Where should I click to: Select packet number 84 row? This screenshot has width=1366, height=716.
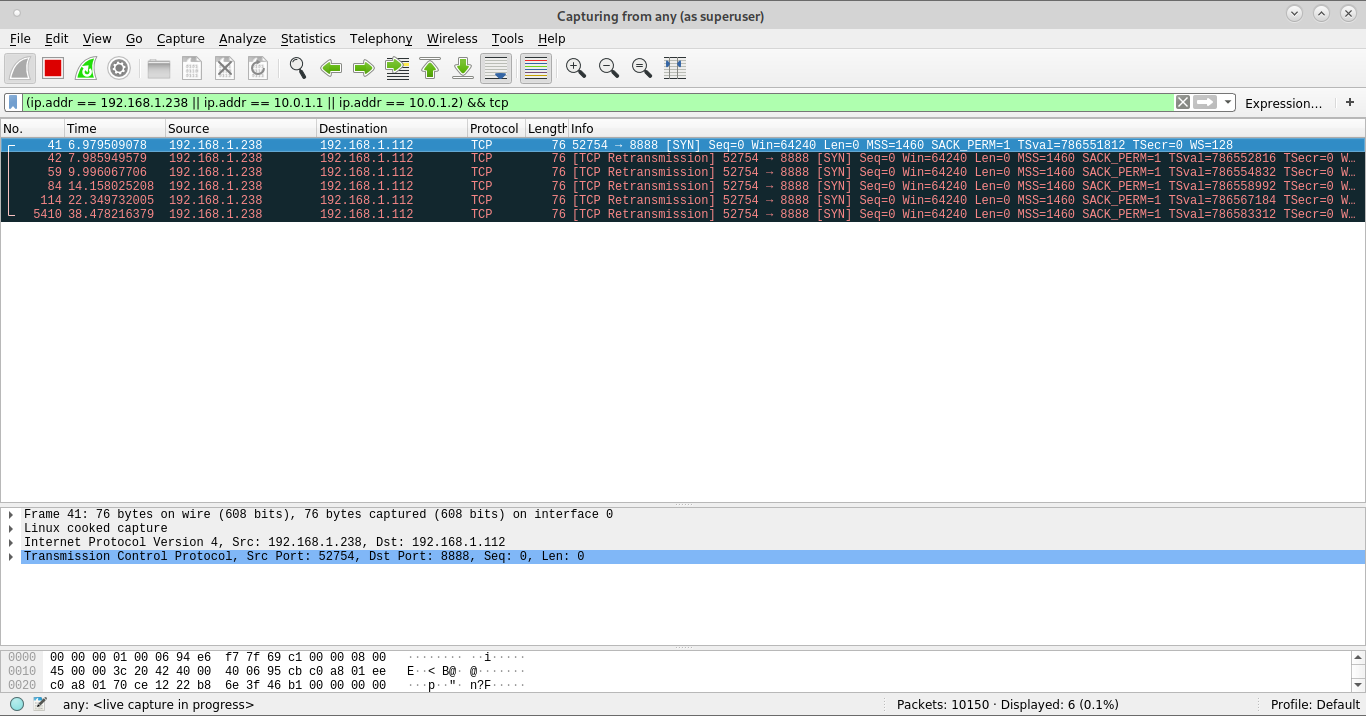click(683, 186)
